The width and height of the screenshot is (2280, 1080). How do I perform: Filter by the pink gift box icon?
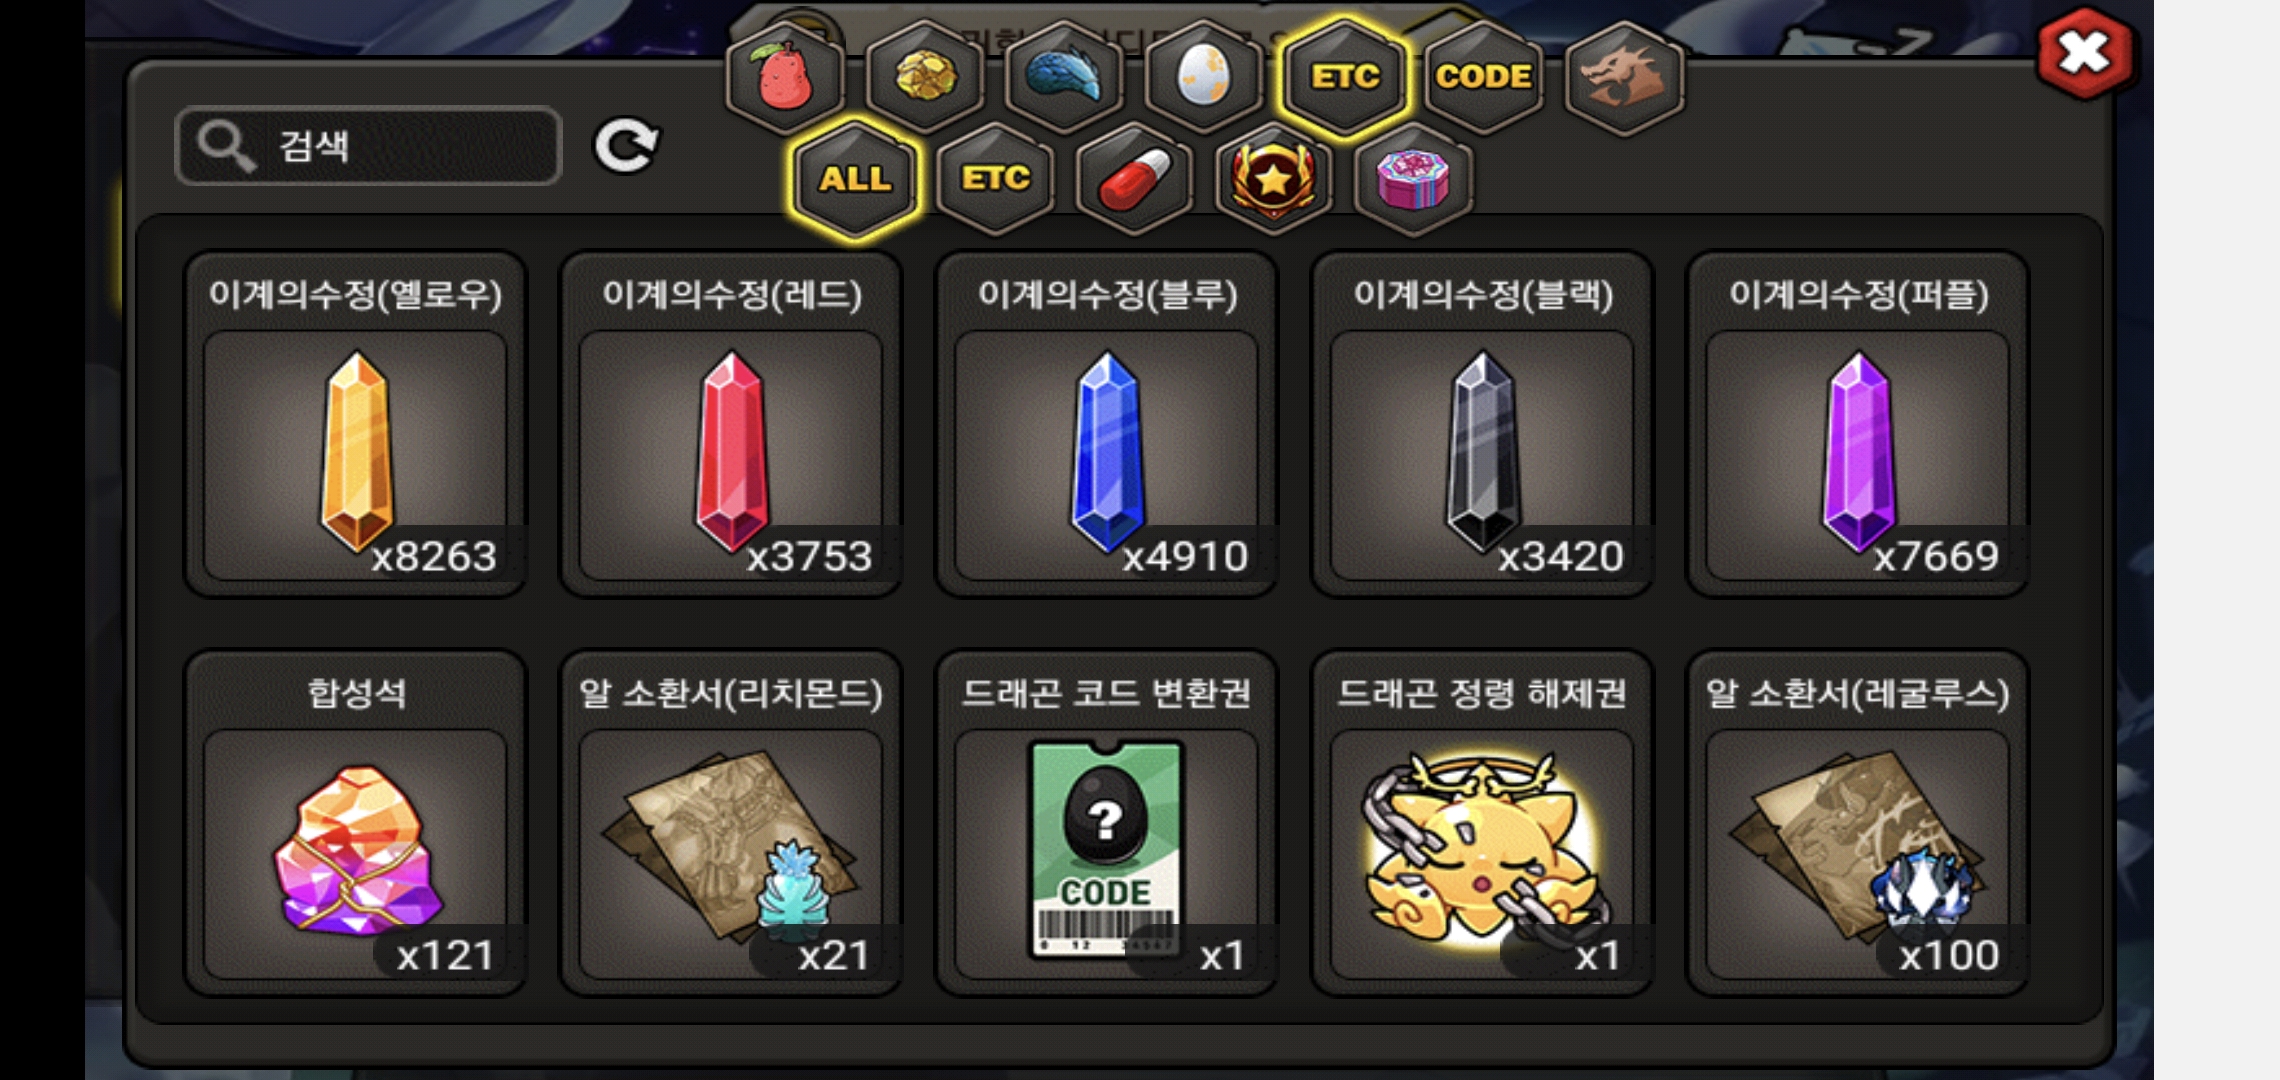pos(1413,180)
